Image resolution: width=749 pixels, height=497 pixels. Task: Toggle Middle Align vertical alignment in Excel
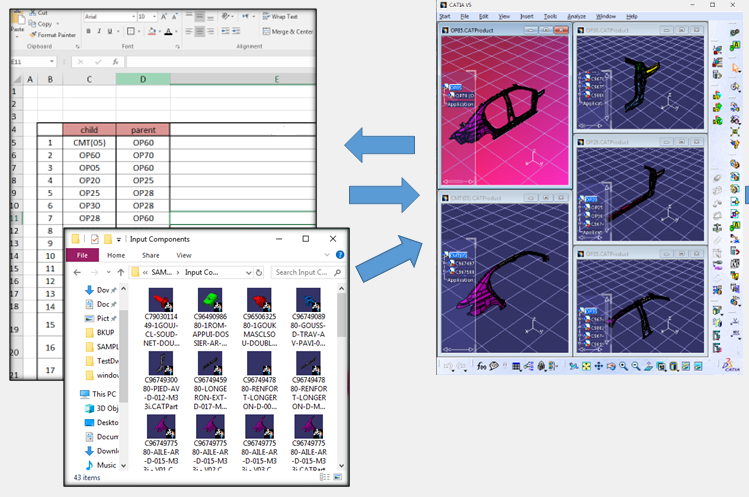(200, 17)
